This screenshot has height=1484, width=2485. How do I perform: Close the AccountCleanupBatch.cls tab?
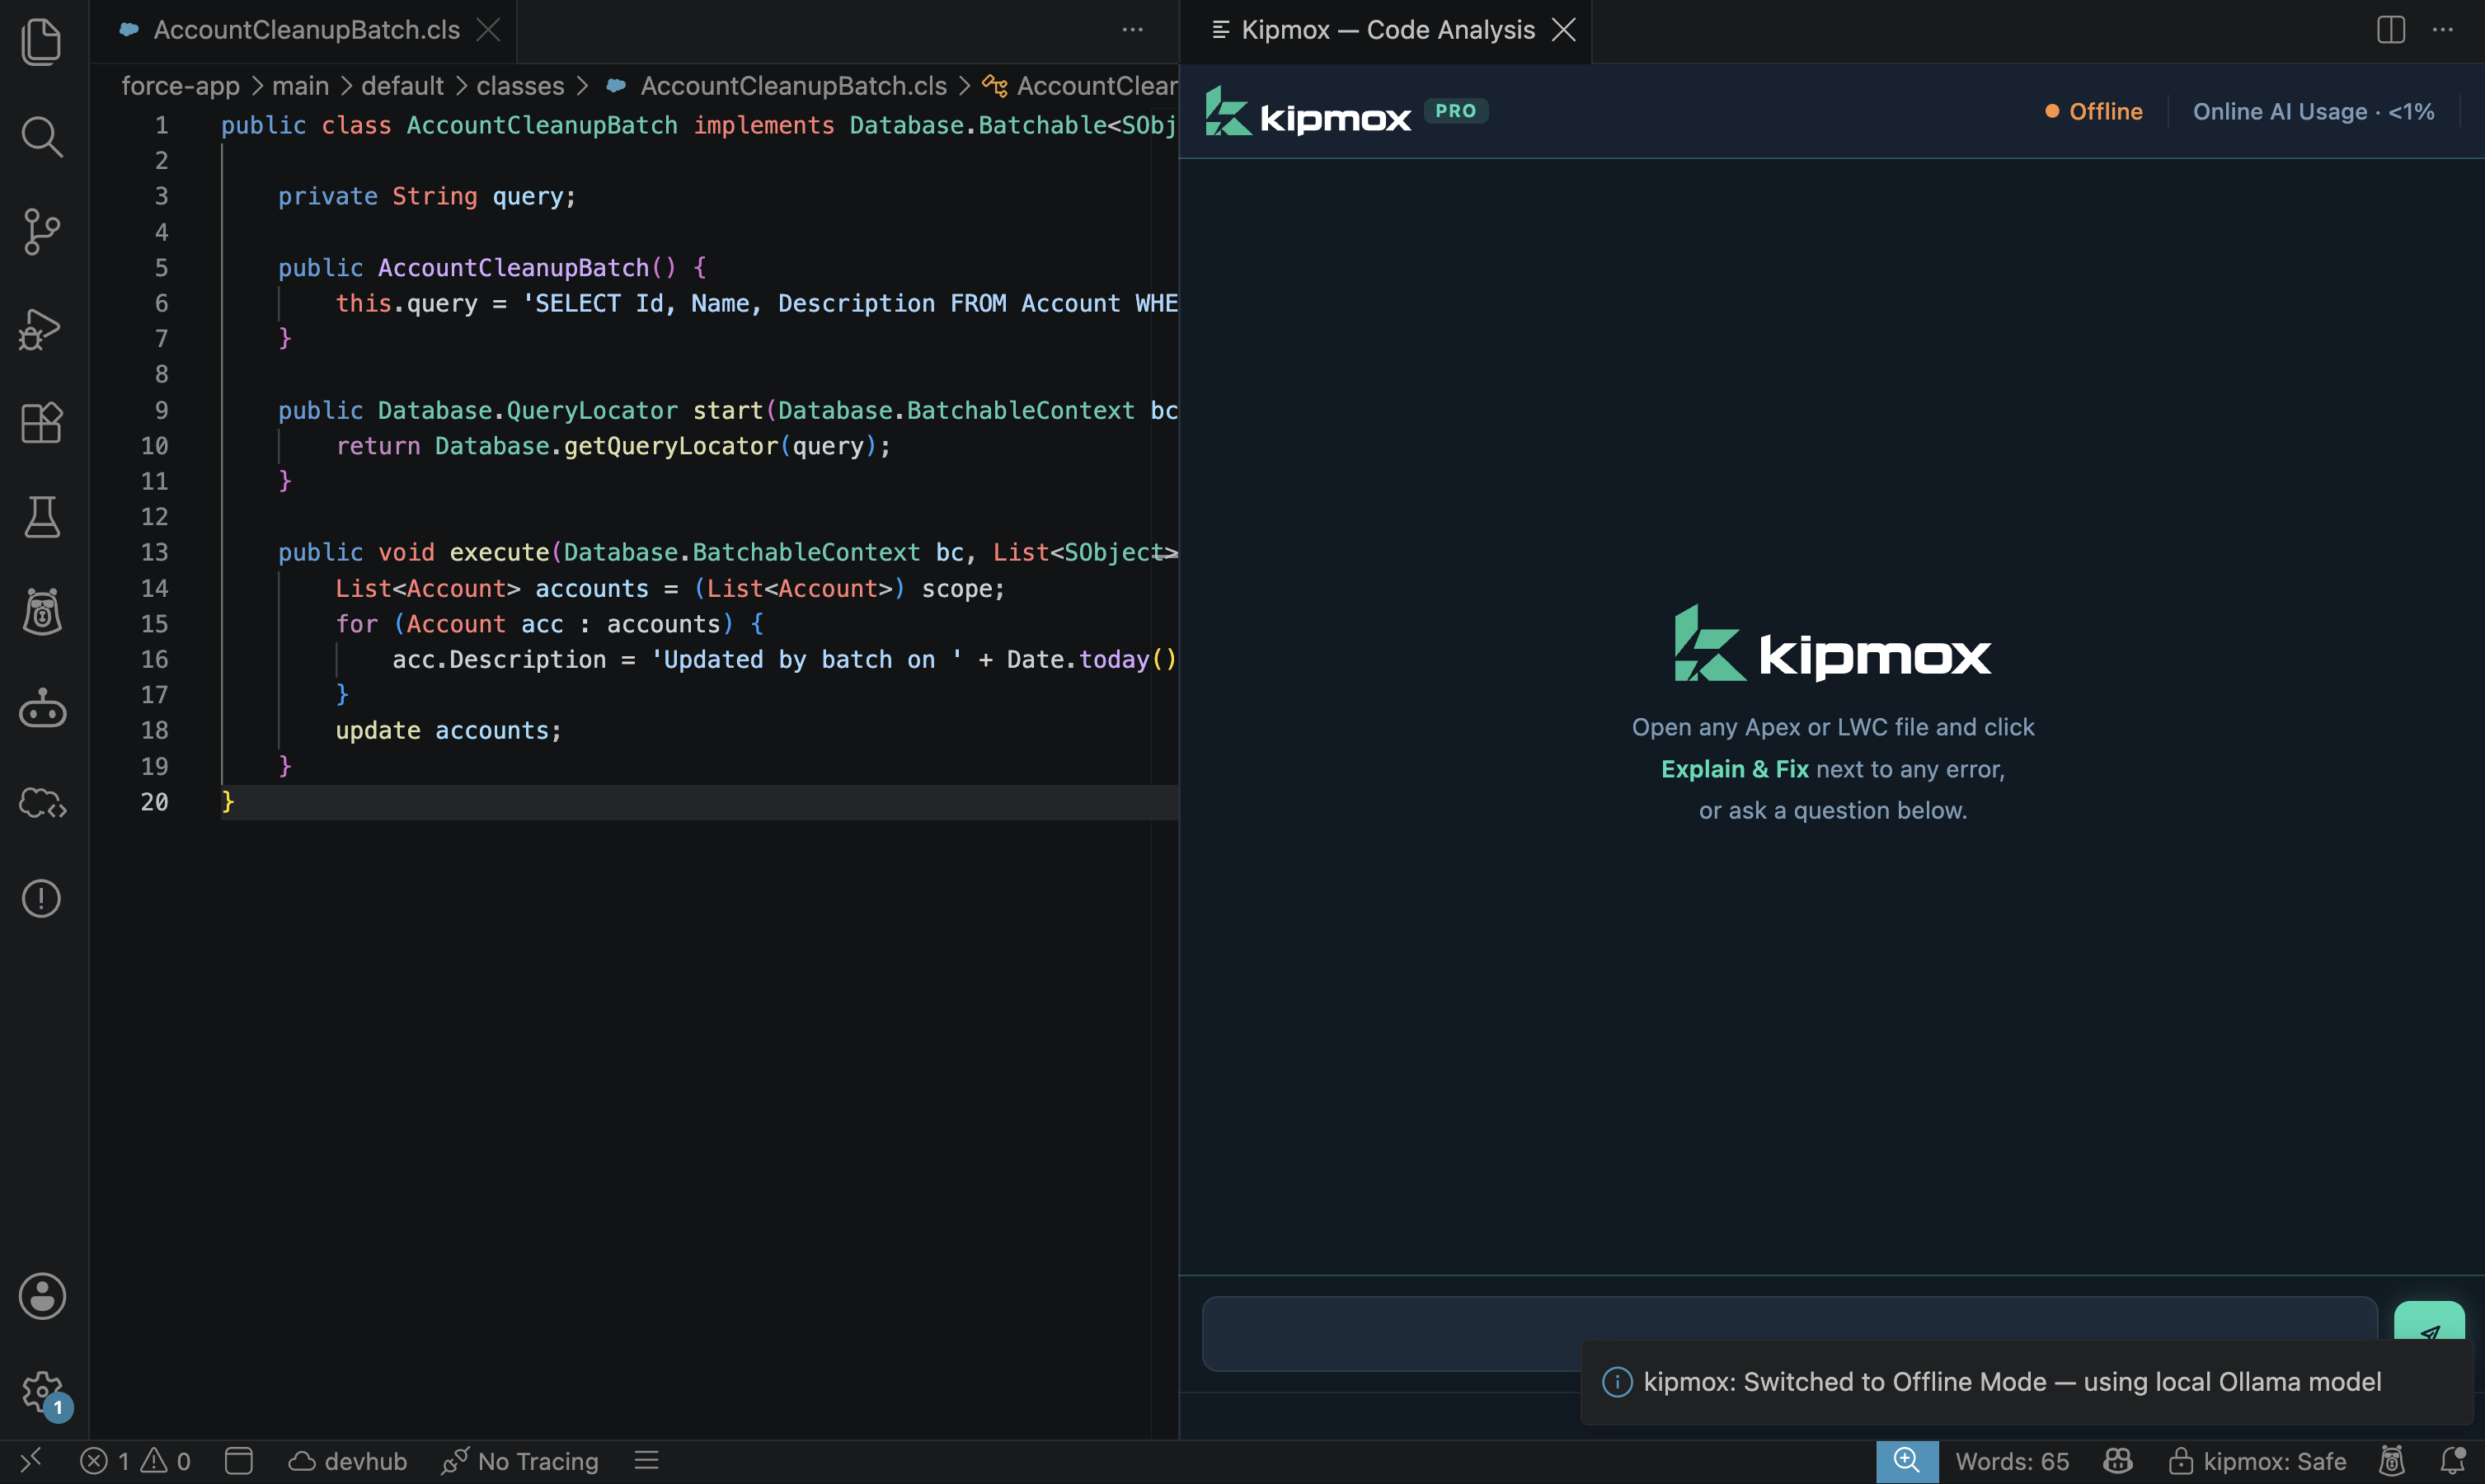488,30
